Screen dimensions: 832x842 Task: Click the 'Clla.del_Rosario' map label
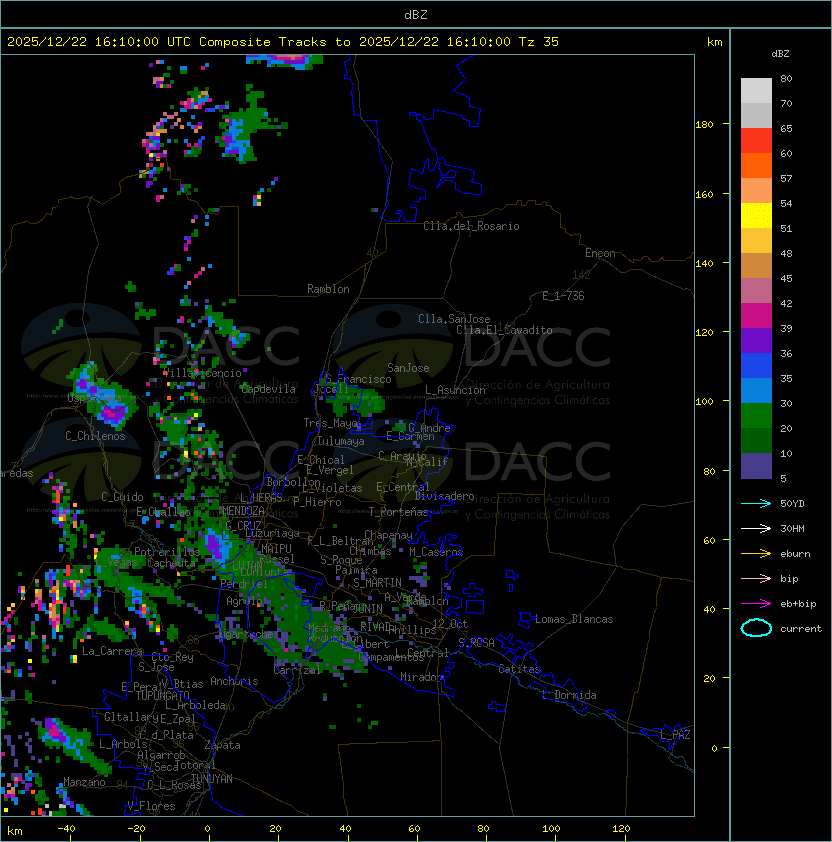(471, 226)
